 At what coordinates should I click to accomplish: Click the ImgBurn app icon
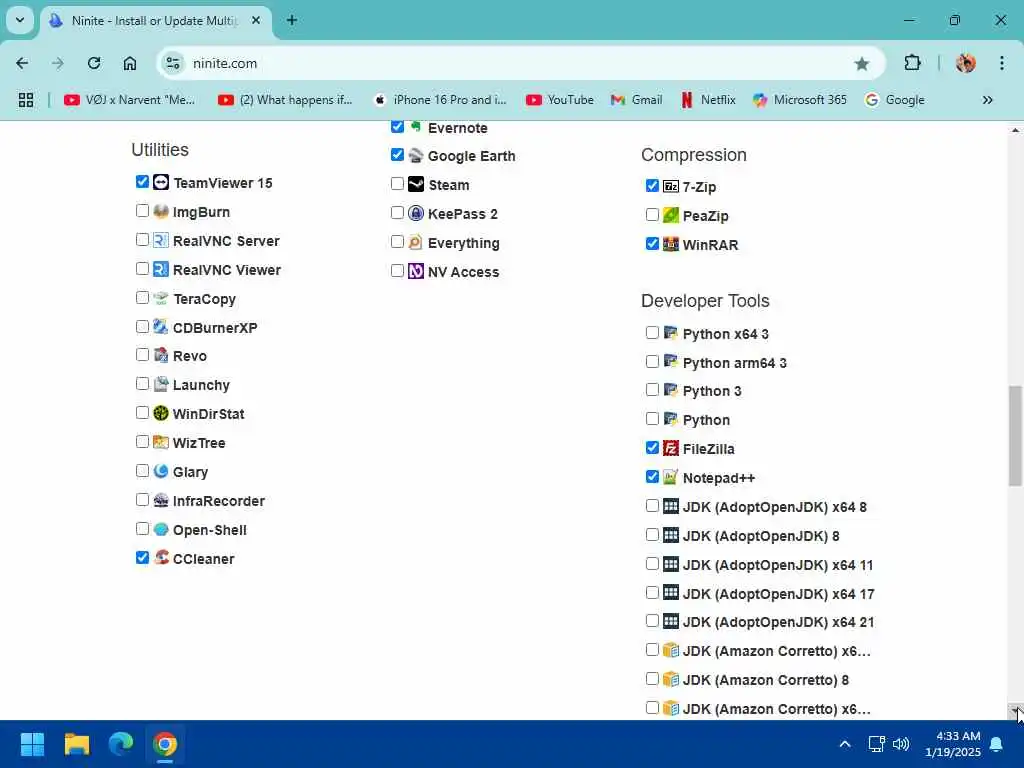pos(161,212)
